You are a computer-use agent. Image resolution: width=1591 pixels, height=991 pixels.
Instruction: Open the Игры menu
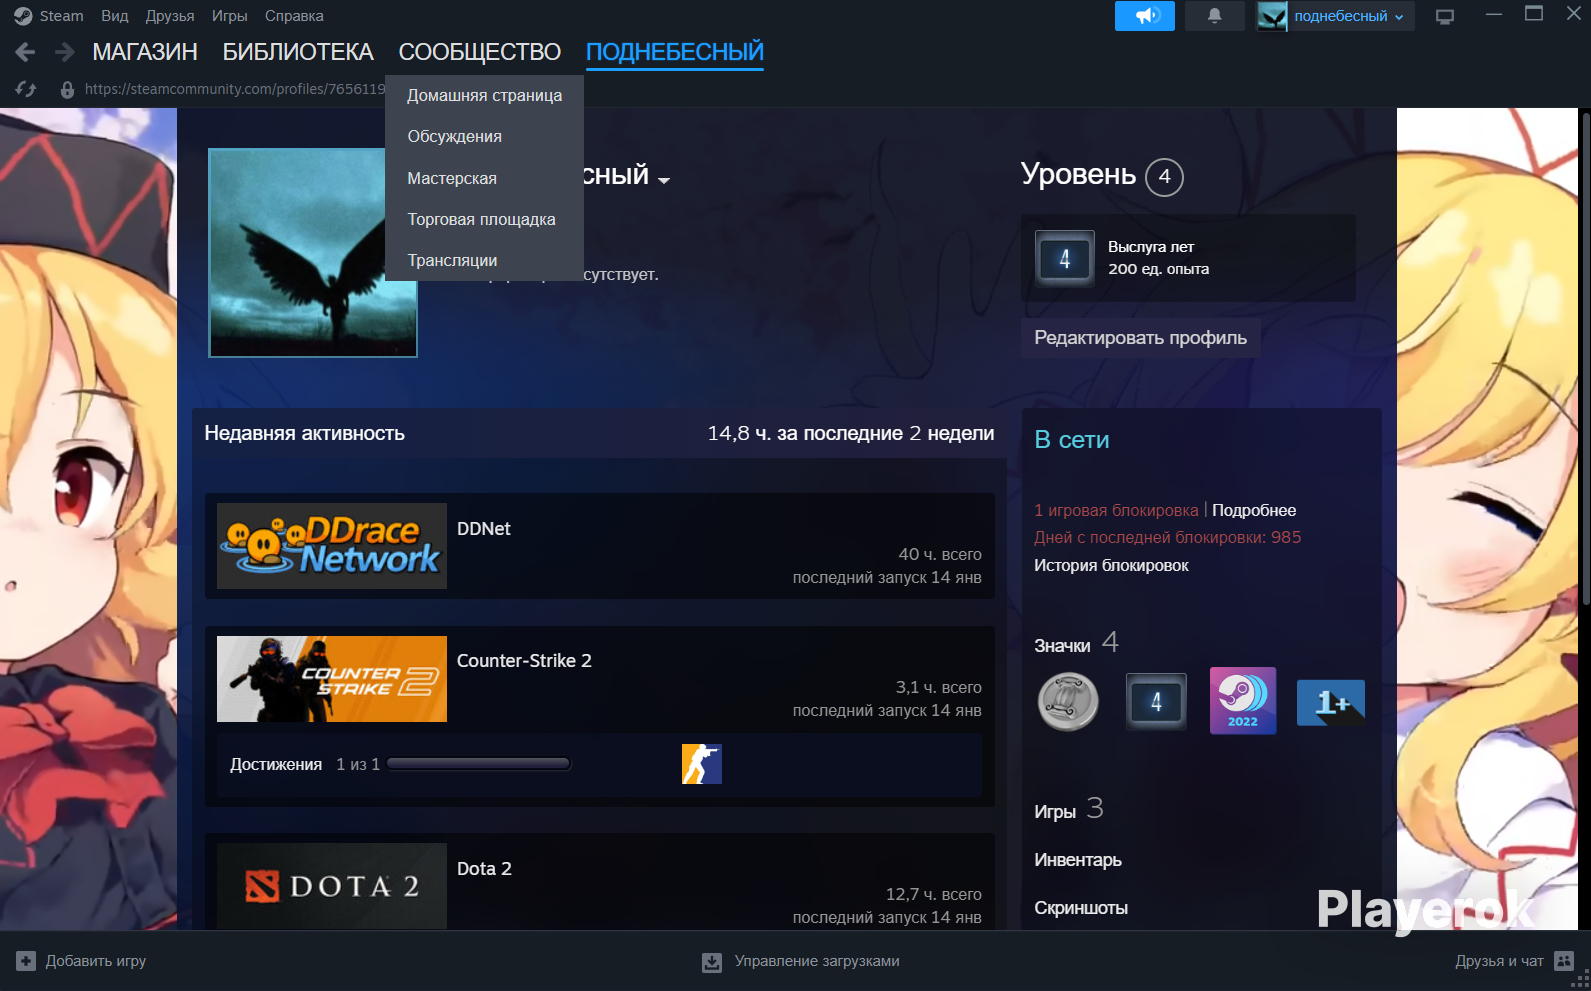coord(229,16)
